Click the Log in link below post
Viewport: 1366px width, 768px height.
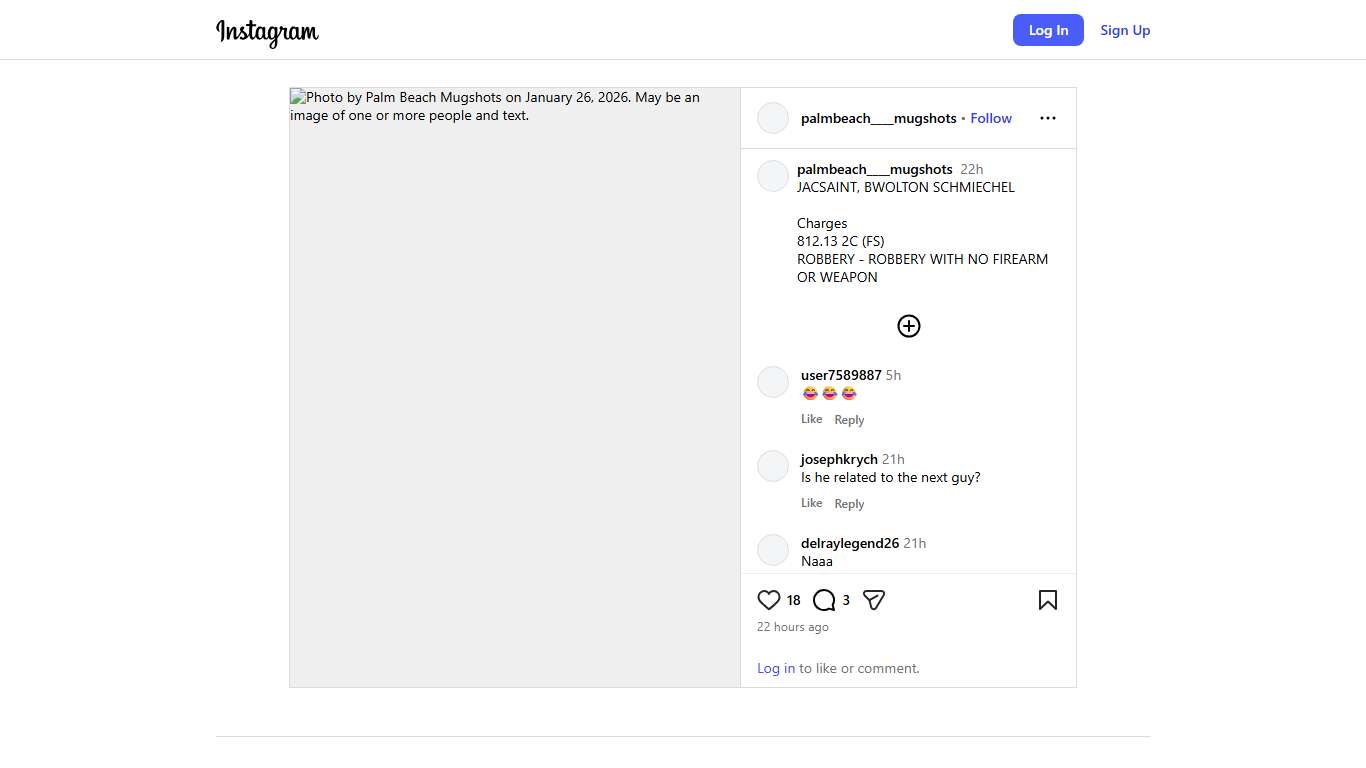coord(775,668)
